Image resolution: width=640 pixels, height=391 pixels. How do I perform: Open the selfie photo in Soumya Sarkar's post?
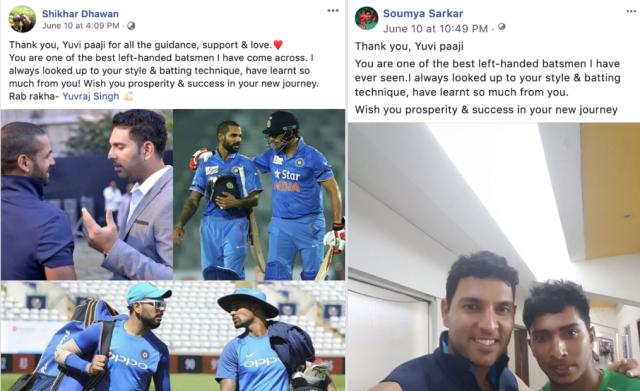point(494,257)
